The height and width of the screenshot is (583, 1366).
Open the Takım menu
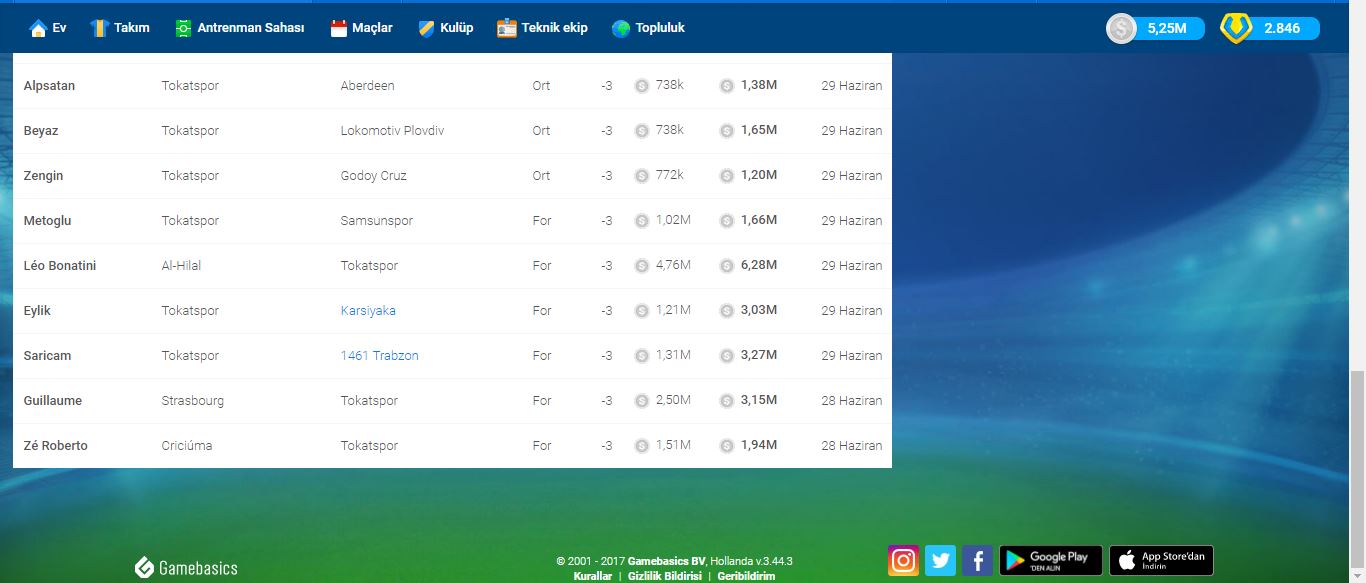132,28
